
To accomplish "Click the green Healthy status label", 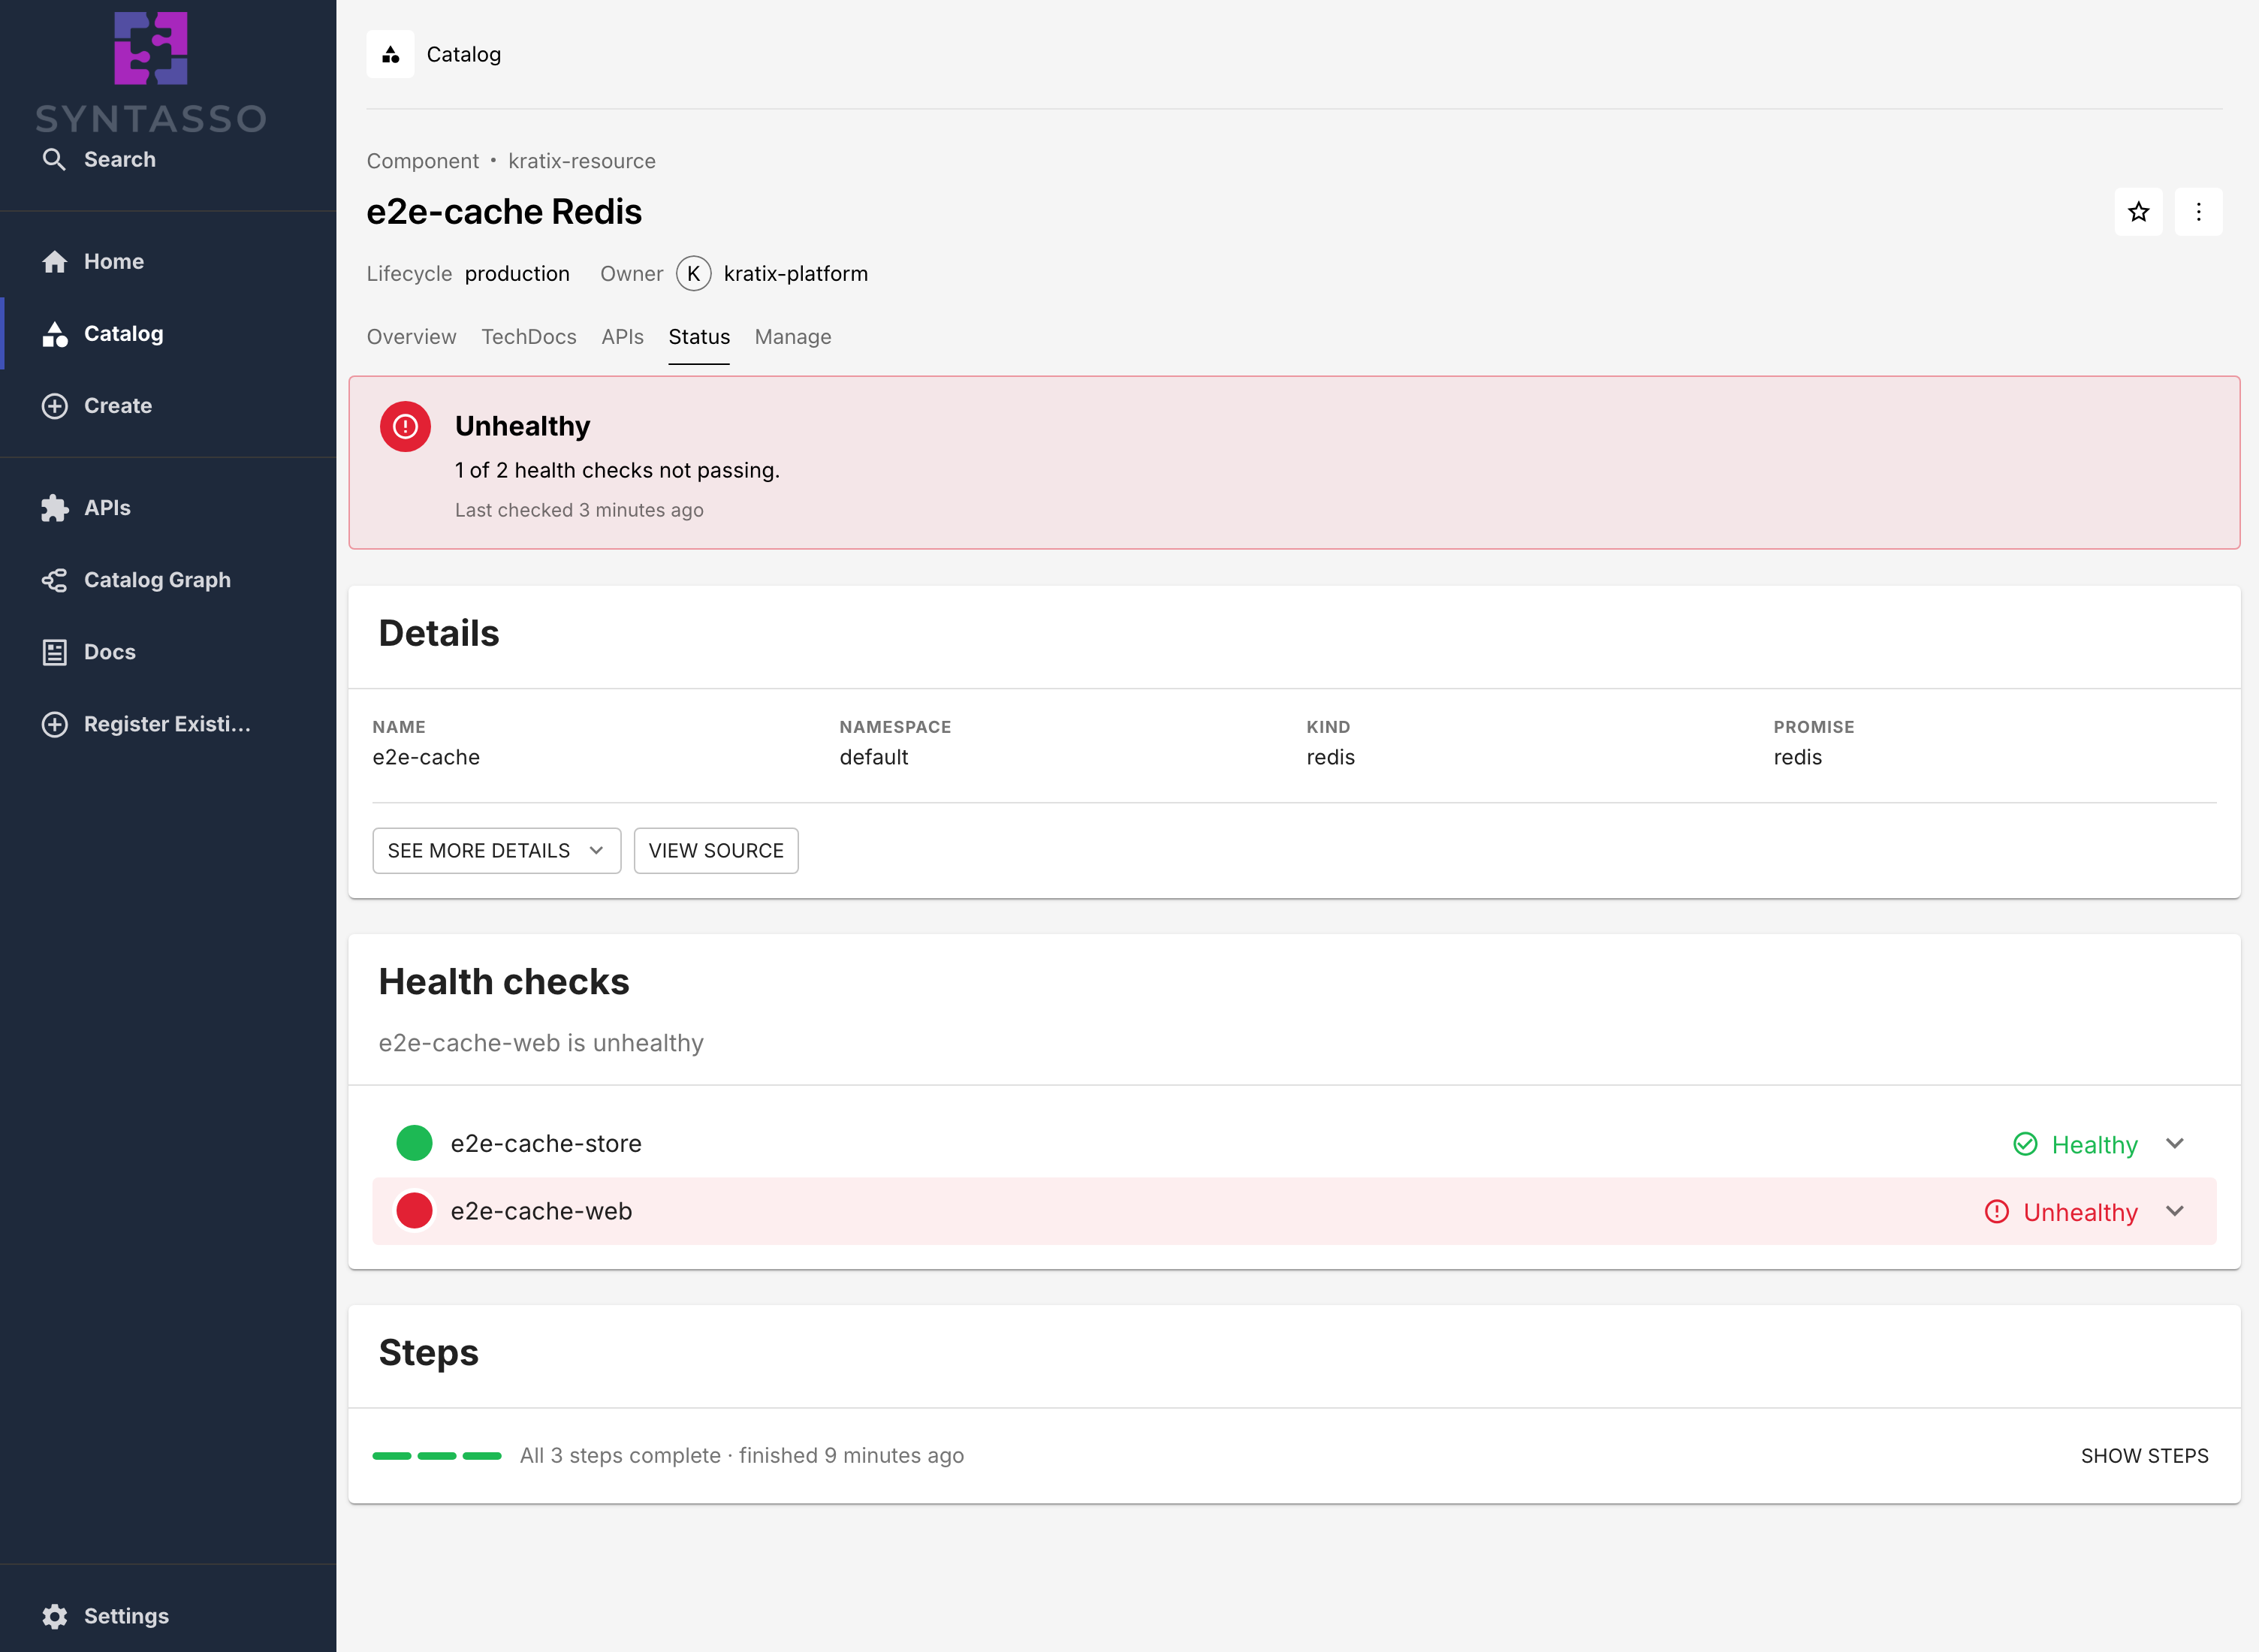I will 2094,1145.
